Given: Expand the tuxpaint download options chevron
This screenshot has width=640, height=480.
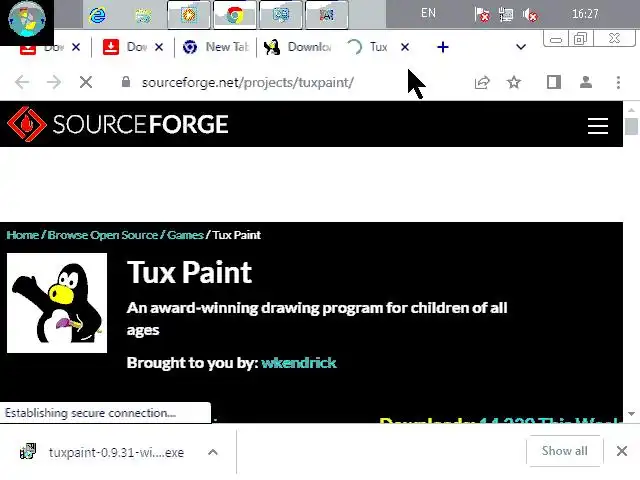Looking at the screenshot, I should coord(213,452).
